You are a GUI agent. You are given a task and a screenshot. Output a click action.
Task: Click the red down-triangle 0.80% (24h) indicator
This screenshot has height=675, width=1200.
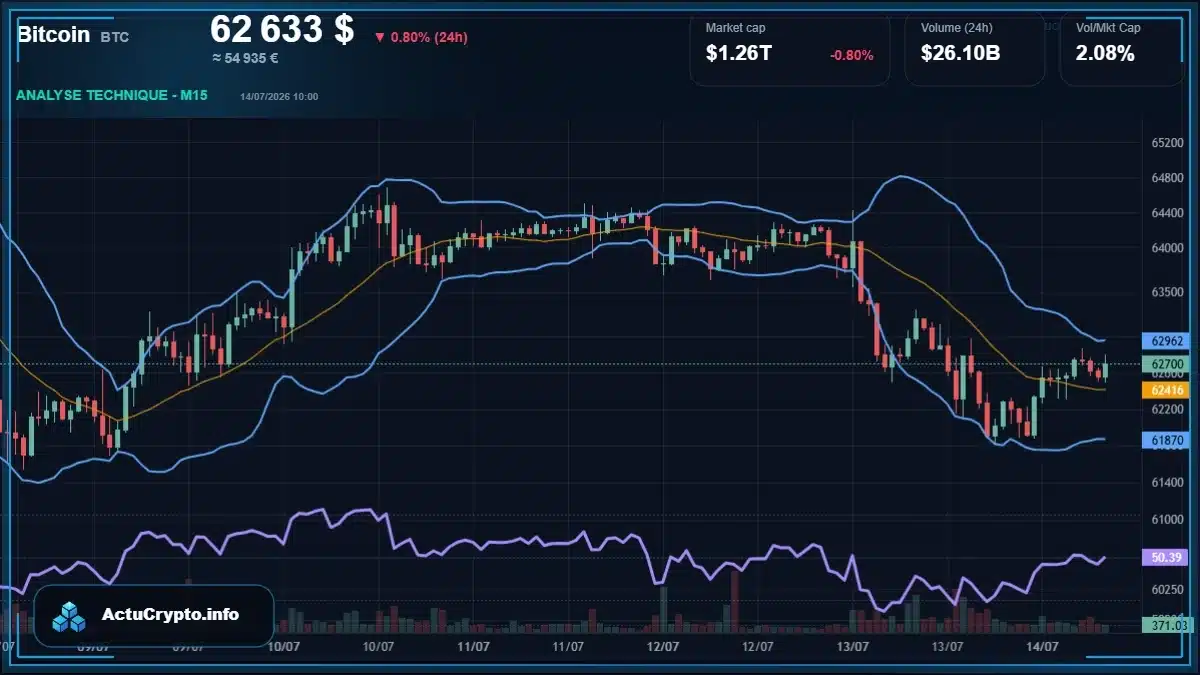point(421,37)
